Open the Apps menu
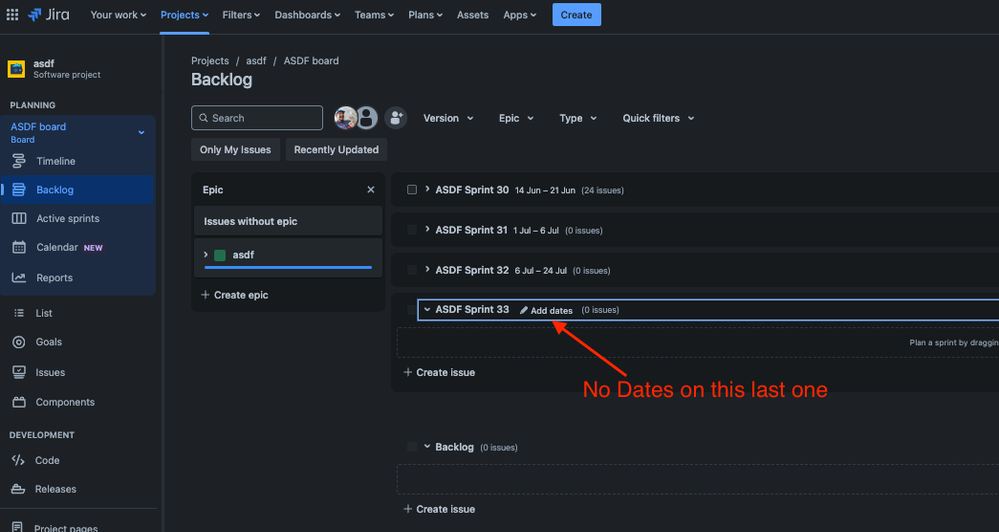The image size is (999, 532). click(x=519, y=15)
